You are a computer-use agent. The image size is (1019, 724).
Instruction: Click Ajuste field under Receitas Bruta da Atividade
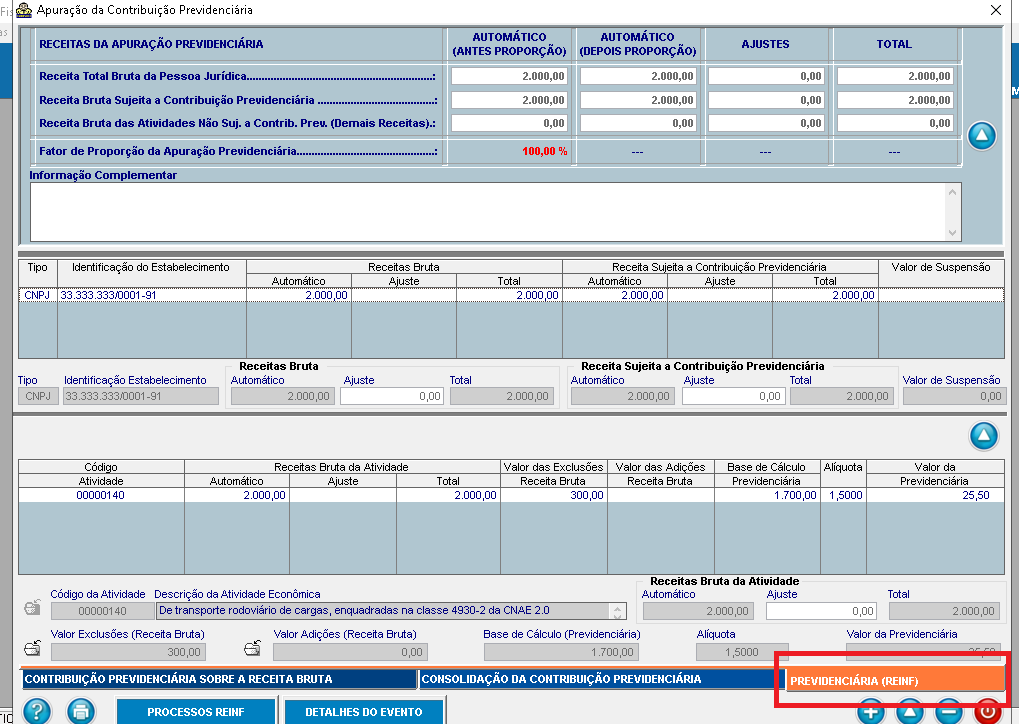[x=821, y=611]
